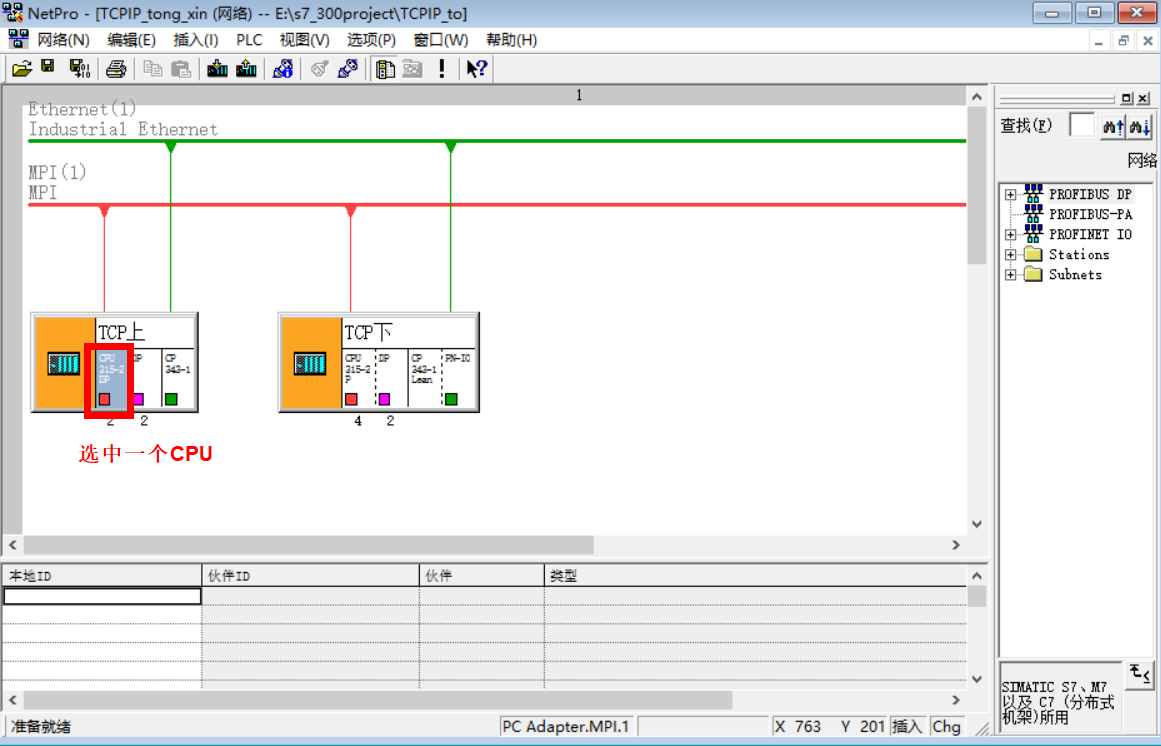Screen dimensions: 1161x746
Task: Click the Print toolbar icon
Action: pyautogui.click(x=116, y=68)
